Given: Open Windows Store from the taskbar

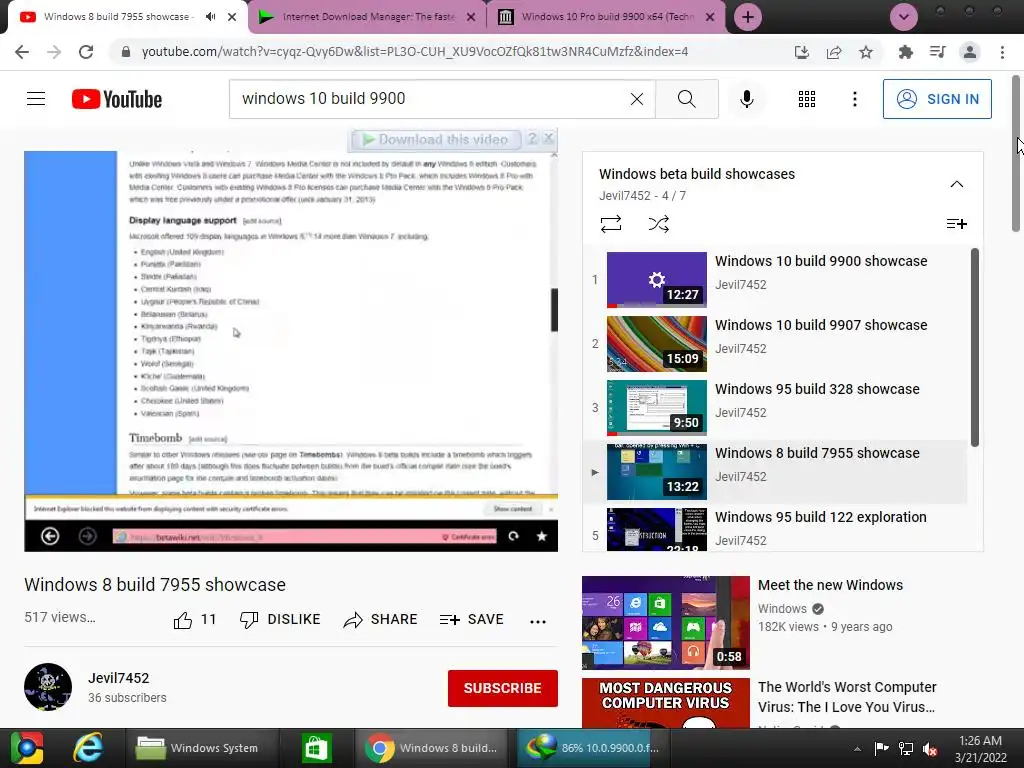Looking at the screenshot, I should tap(316, 748).
